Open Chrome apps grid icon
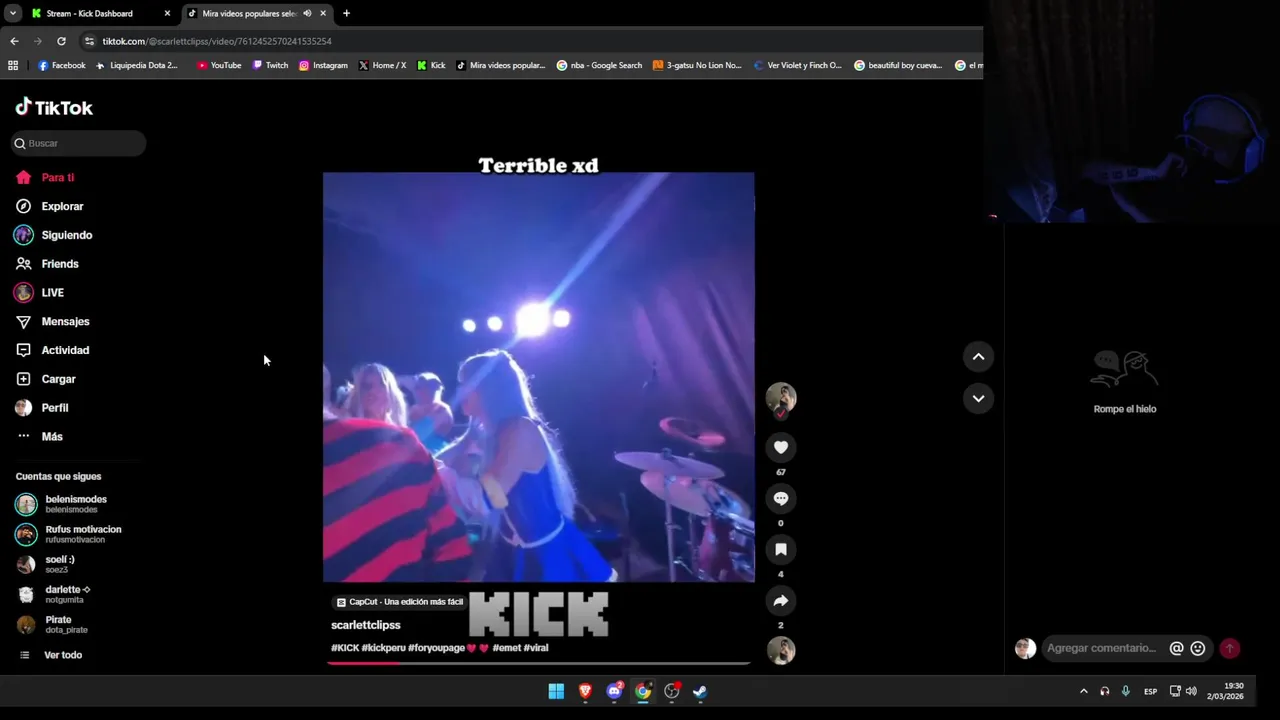Viewport: 1280px width, 720px height. click(x=13, y=65)
